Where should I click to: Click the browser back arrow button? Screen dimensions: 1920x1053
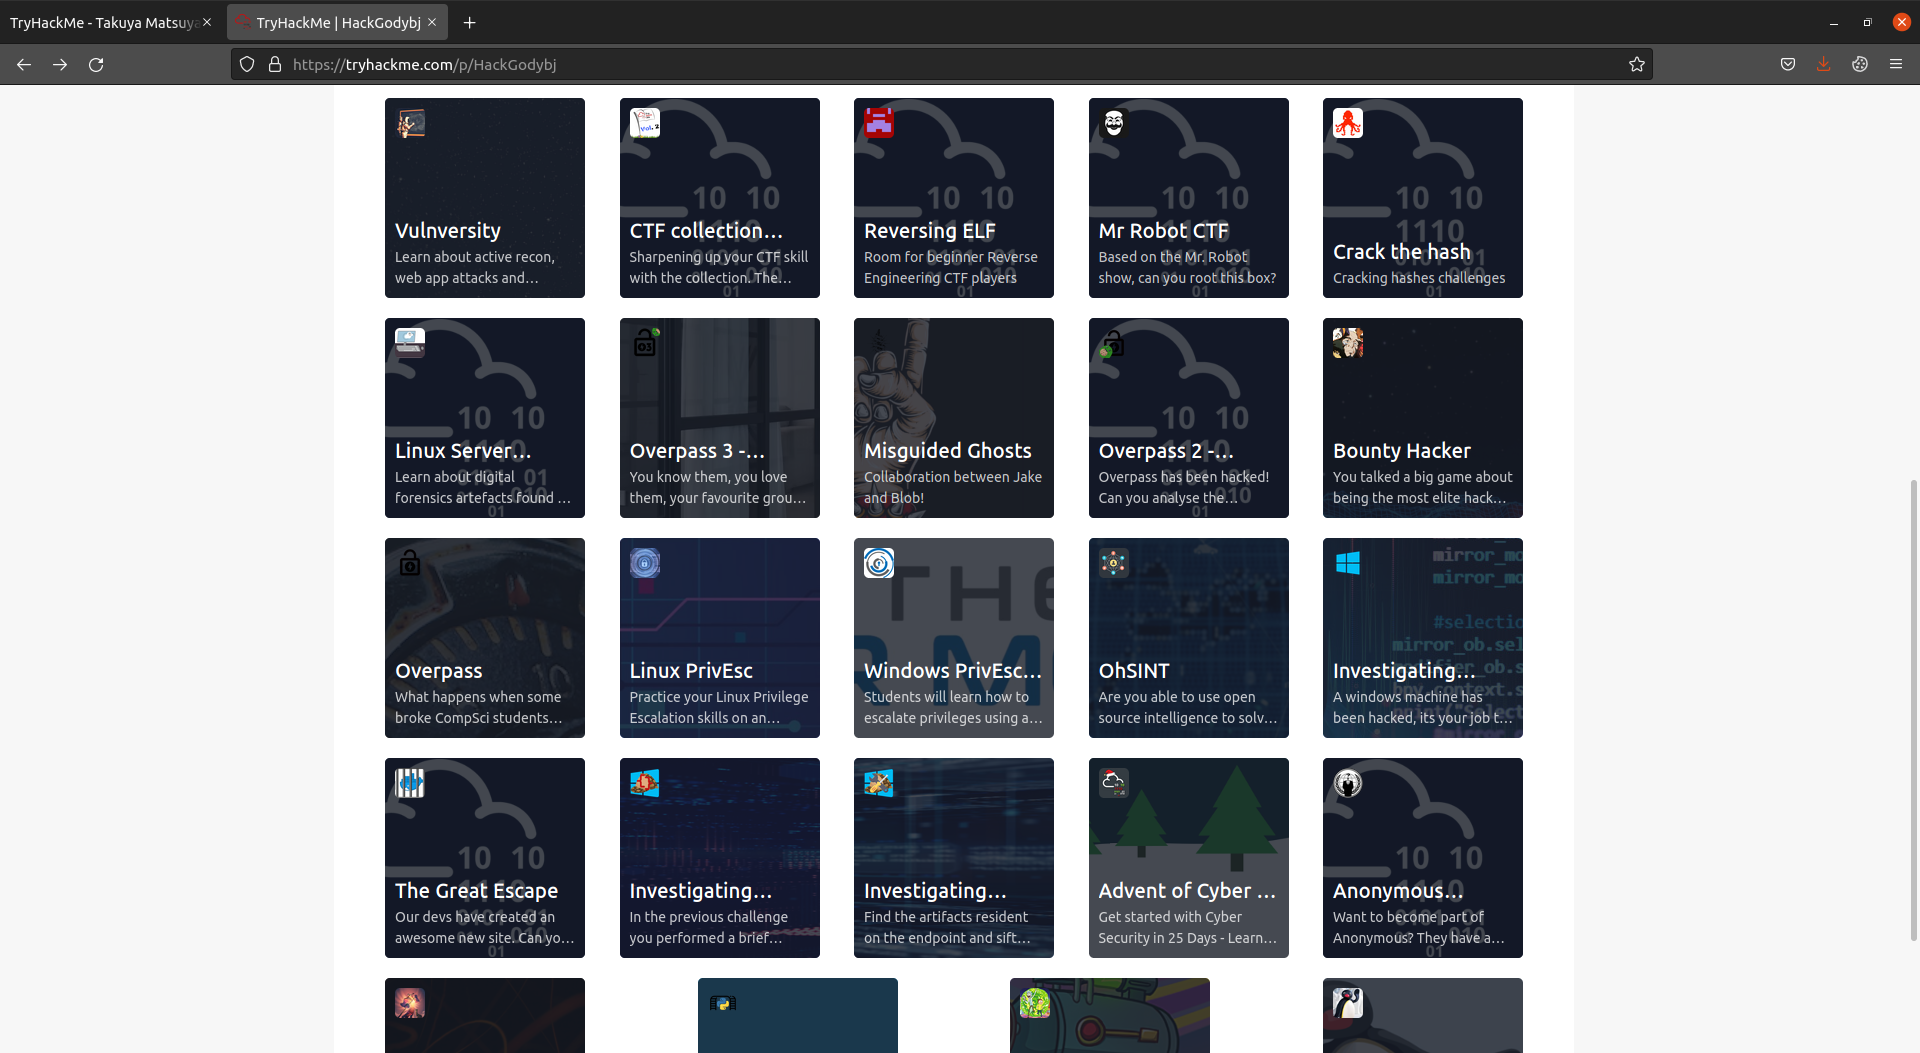coord(24,65)
